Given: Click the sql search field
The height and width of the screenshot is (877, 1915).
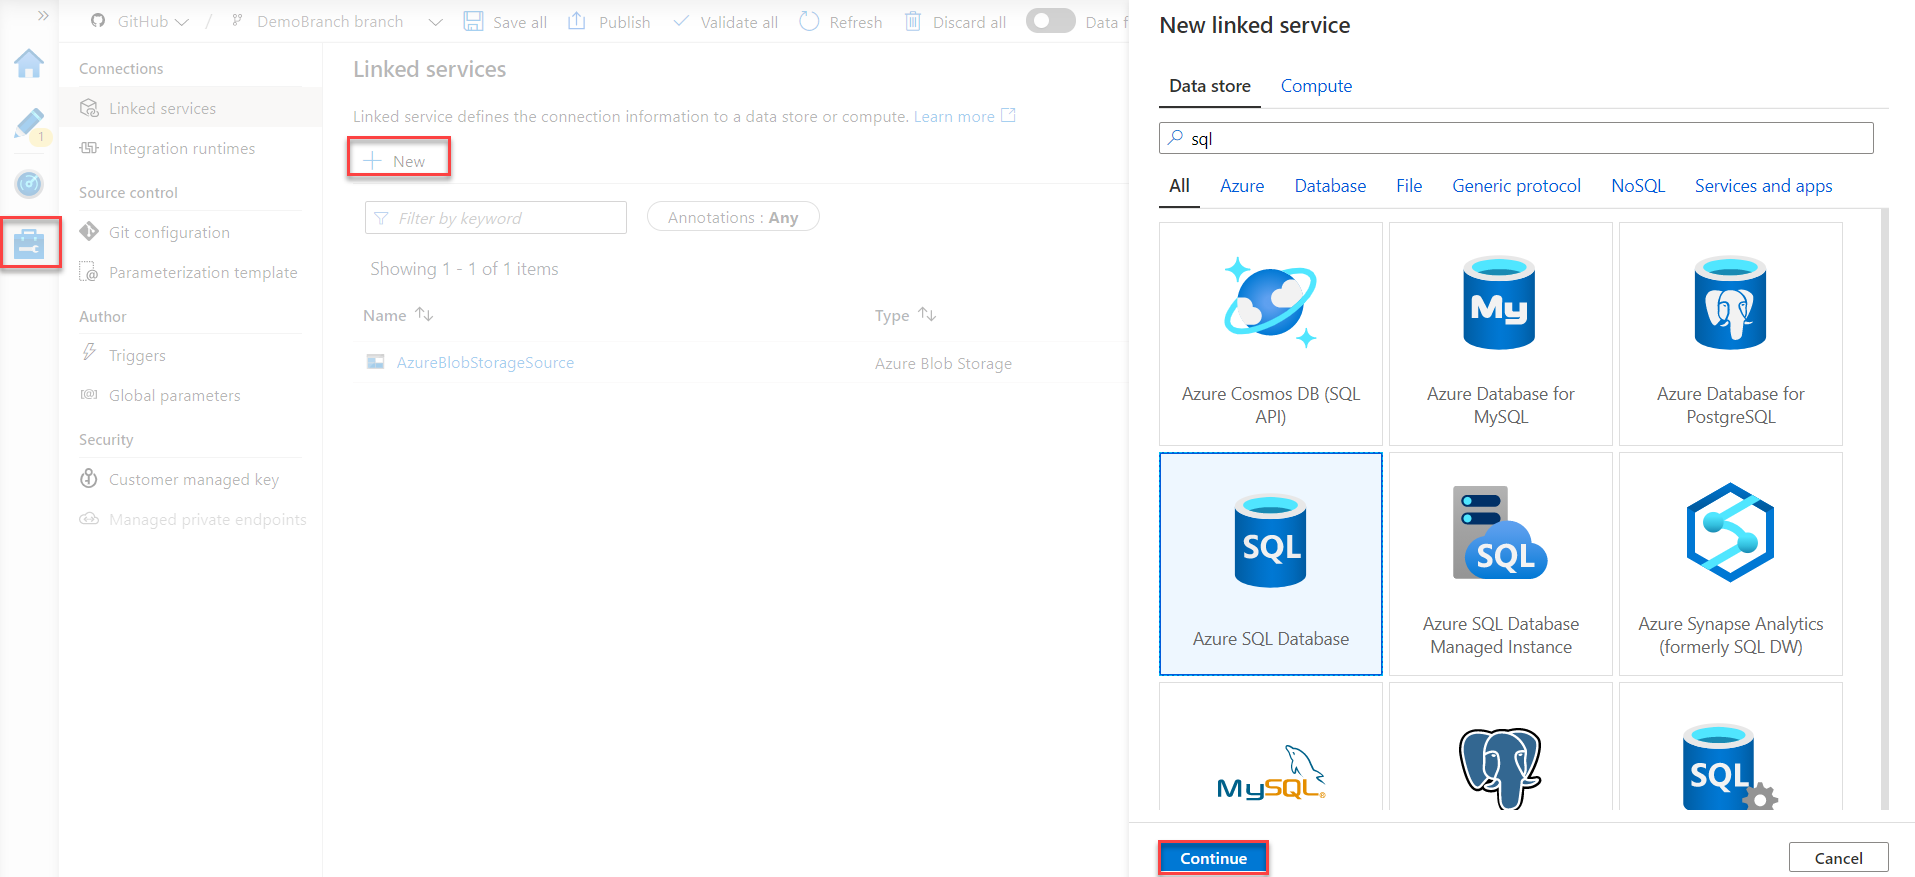Looking at the screenshot, I should pos(1516,138).
